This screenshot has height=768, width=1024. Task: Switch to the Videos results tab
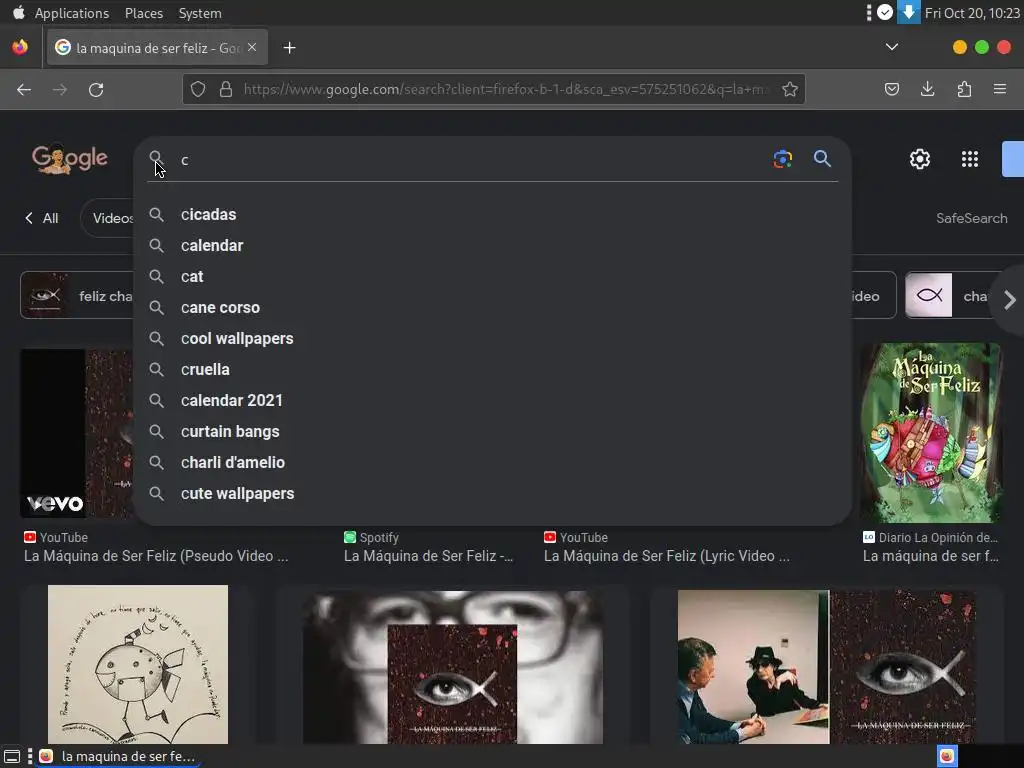(x=112, y=218)
